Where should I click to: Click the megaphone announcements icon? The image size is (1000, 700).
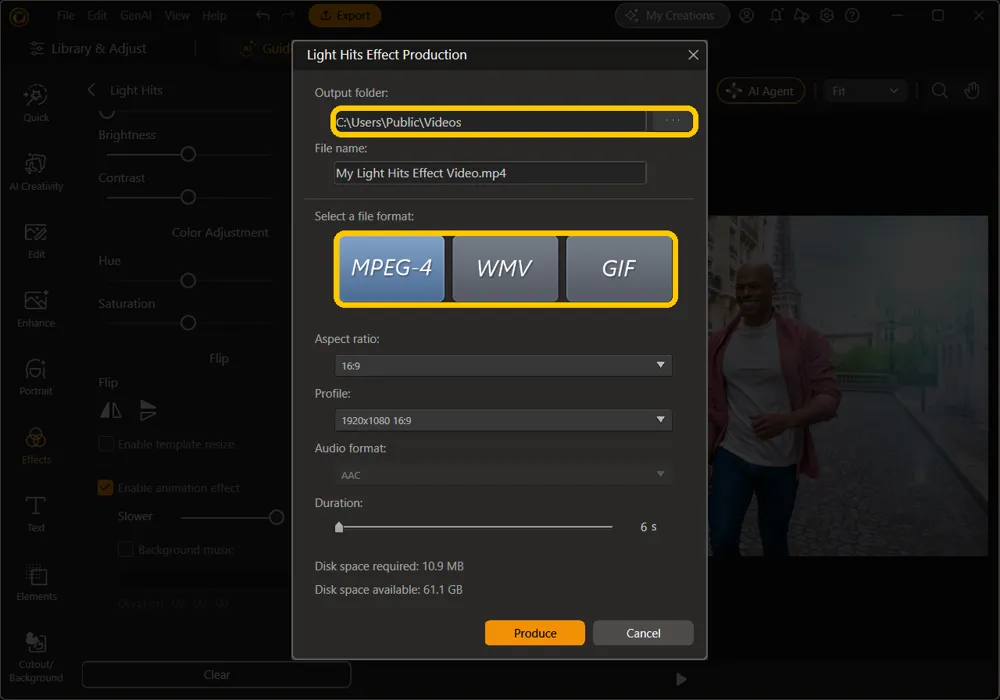click(801, 15)
